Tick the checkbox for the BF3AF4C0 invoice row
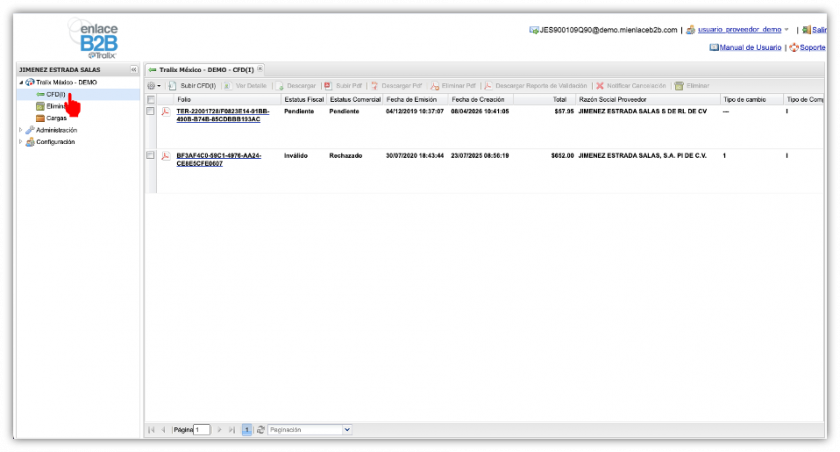Image resolution: width=840 pixels, height=452 pixels. pos(151,156)
